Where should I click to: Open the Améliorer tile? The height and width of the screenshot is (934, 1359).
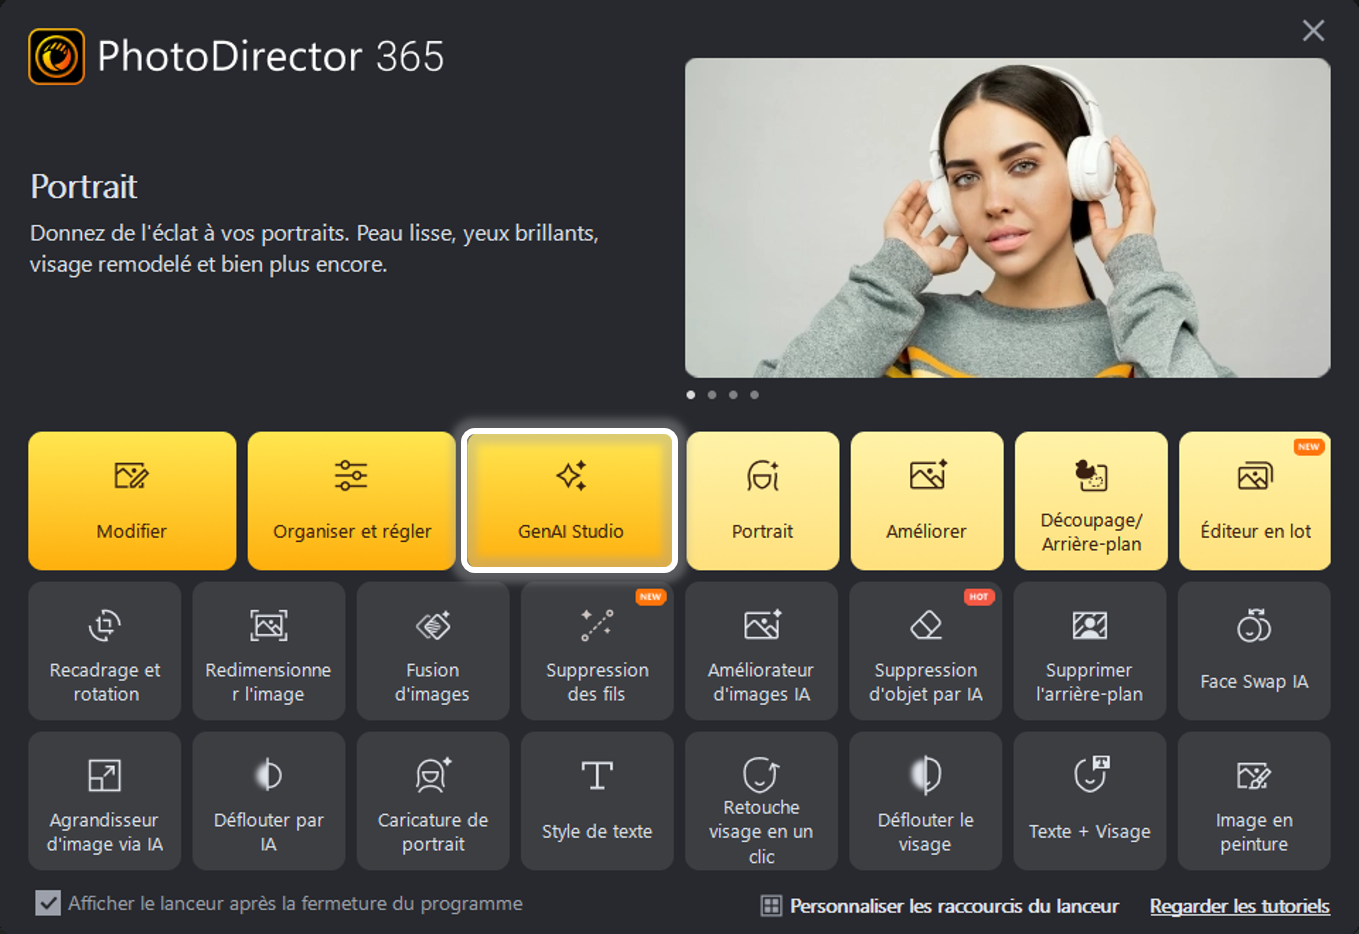pos(927,501)
